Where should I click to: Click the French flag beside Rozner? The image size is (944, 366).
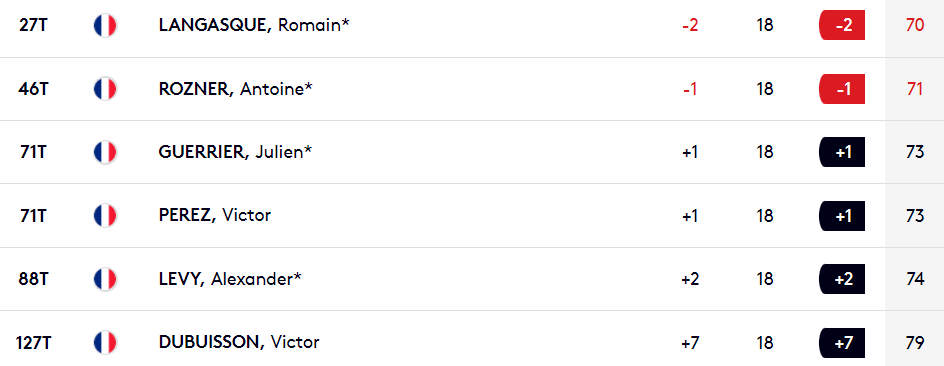[105, 89]
